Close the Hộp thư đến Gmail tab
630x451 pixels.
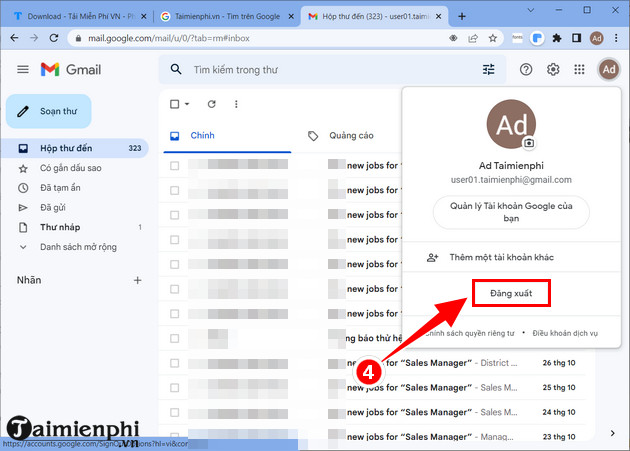coord(438,16)
